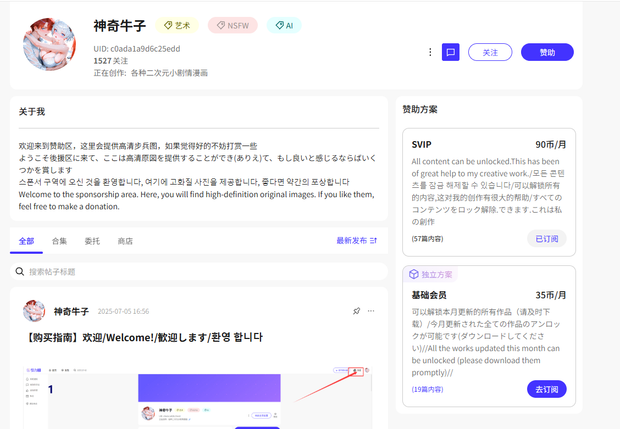Click the UID c0ada1a9d6c25edd text

point(137,49)
